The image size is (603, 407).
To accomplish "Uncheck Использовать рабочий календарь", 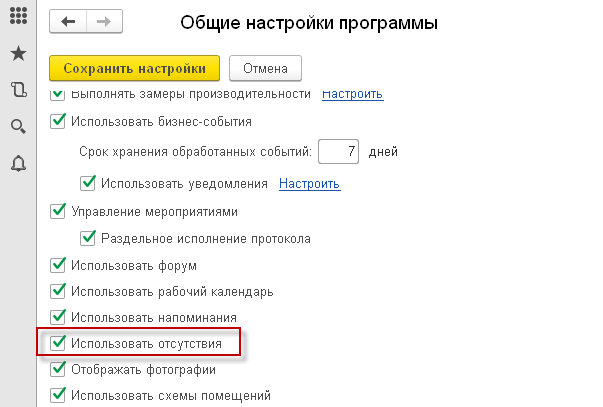I will tap(57, 292).
